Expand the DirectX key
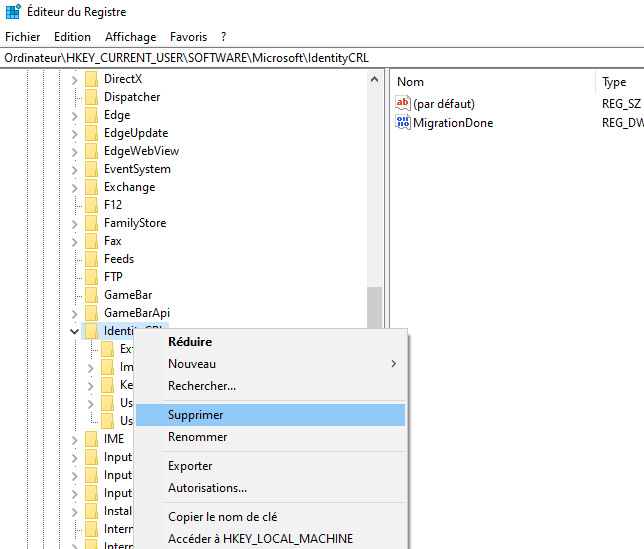Screen dimensions: 644x549 tap(74, 80)
